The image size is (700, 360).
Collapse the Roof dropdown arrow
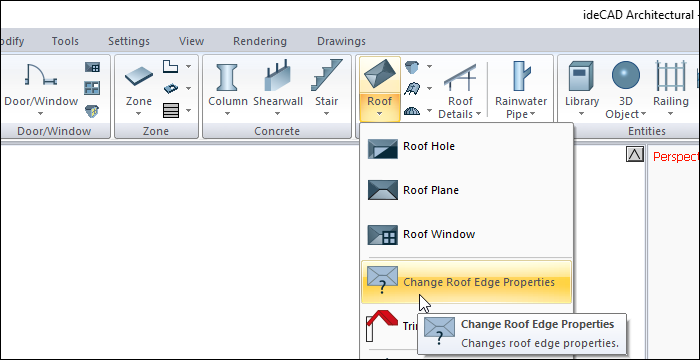pyautogui.click(x=379, y=113)
